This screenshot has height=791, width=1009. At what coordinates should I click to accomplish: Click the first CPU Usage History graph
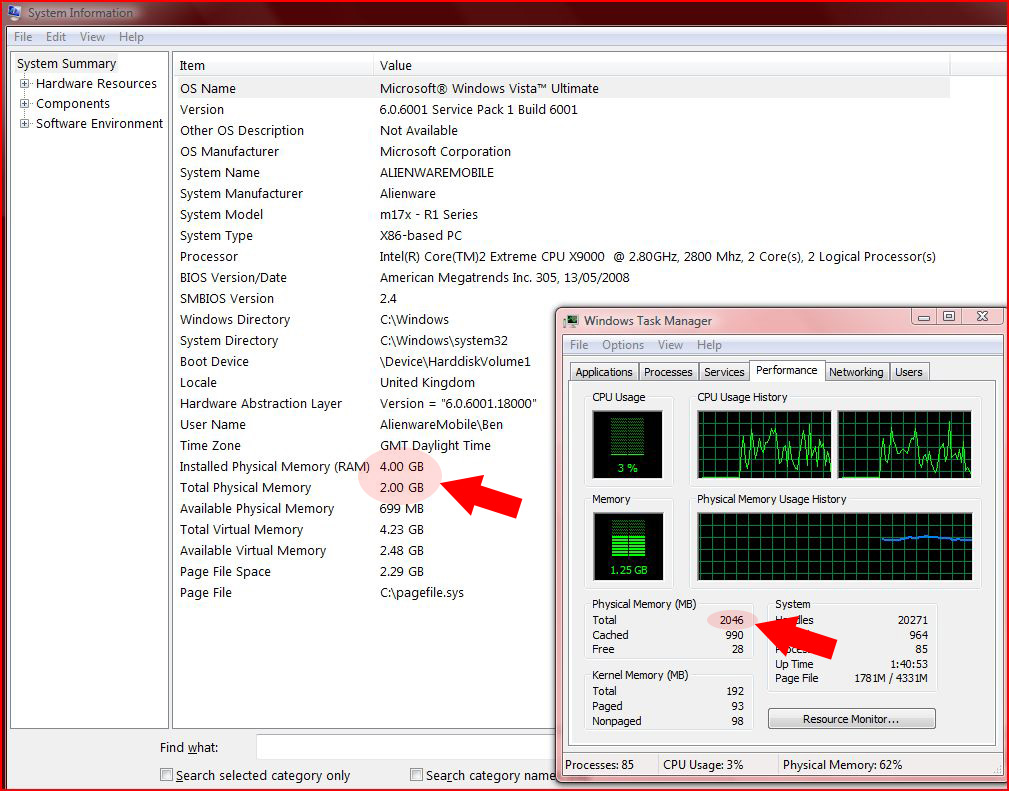tap(764, 445)
